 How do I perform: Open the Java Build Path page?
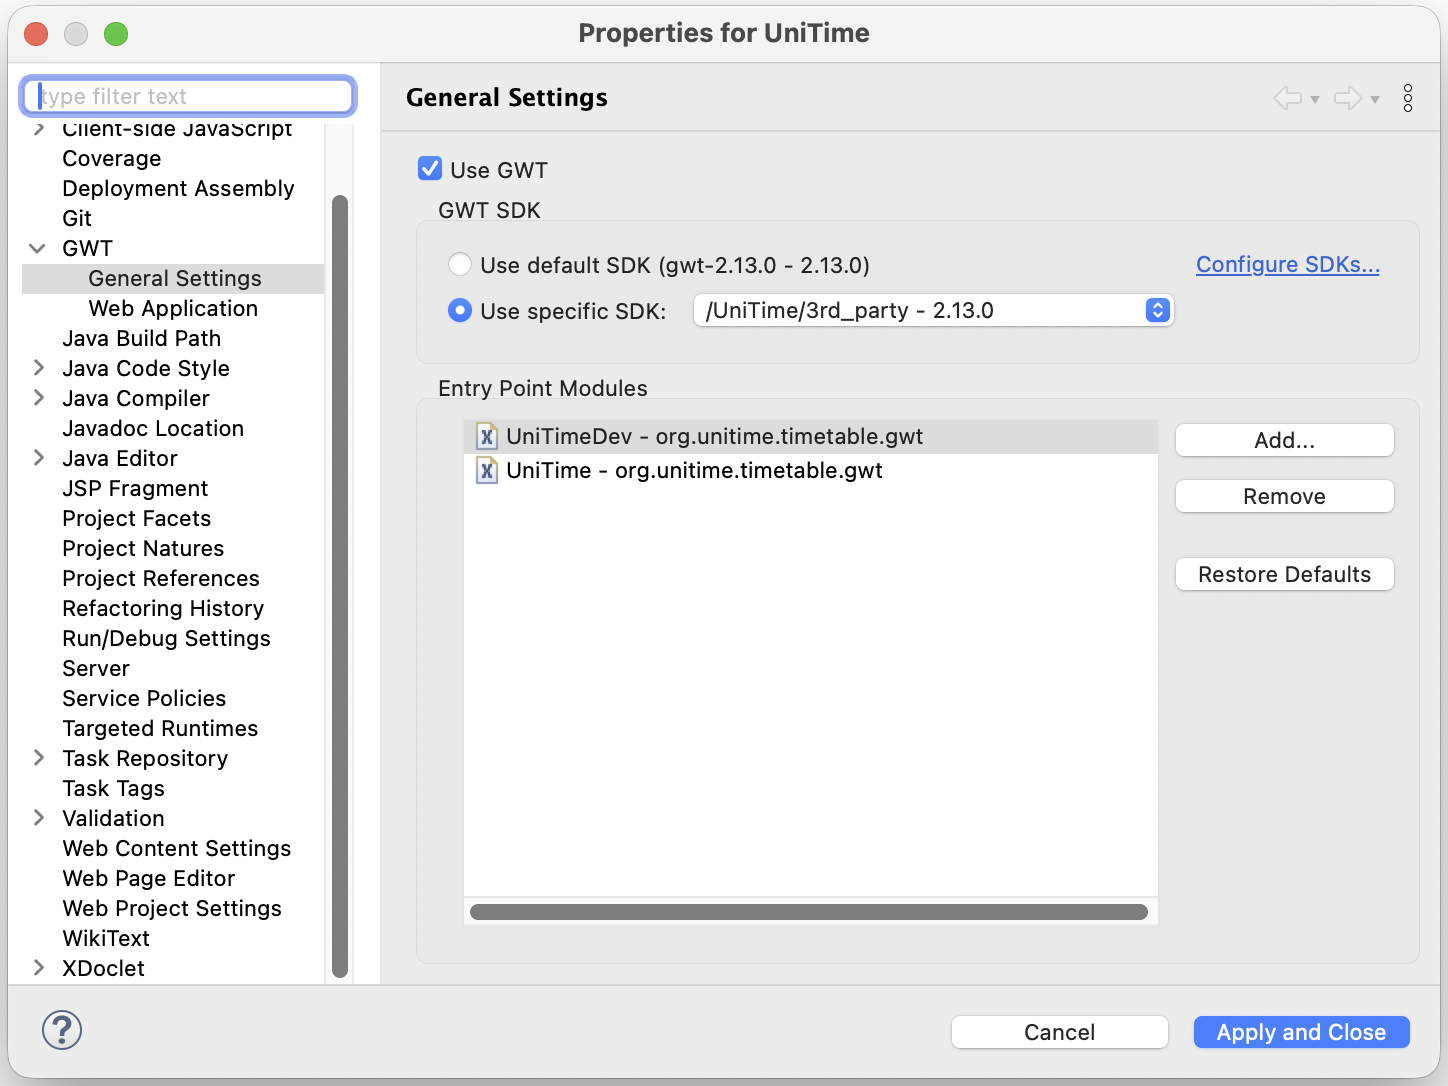[142, 338]
